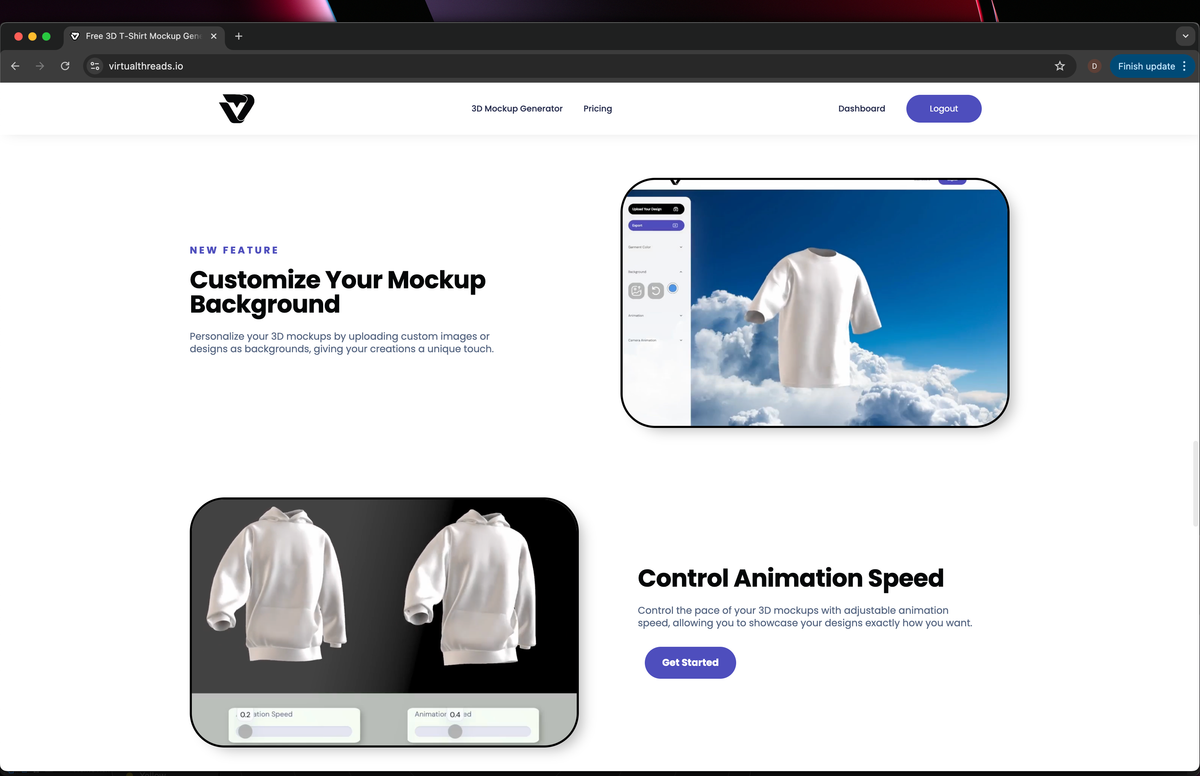Open Chrome's three-dot menu
Image resolution: width=1200 pixels, height=776 pixels.
[1185, 66]
